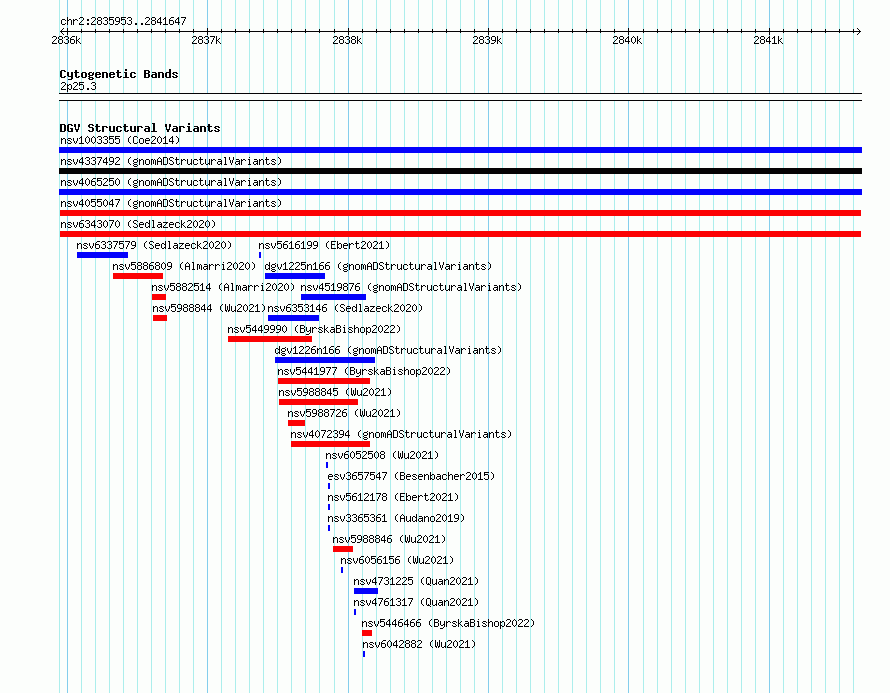This screenshot has height=693, width=890.
Task: Click the red bar under nsv5449990
Action: pyautogui.click(x=270, y=339)
